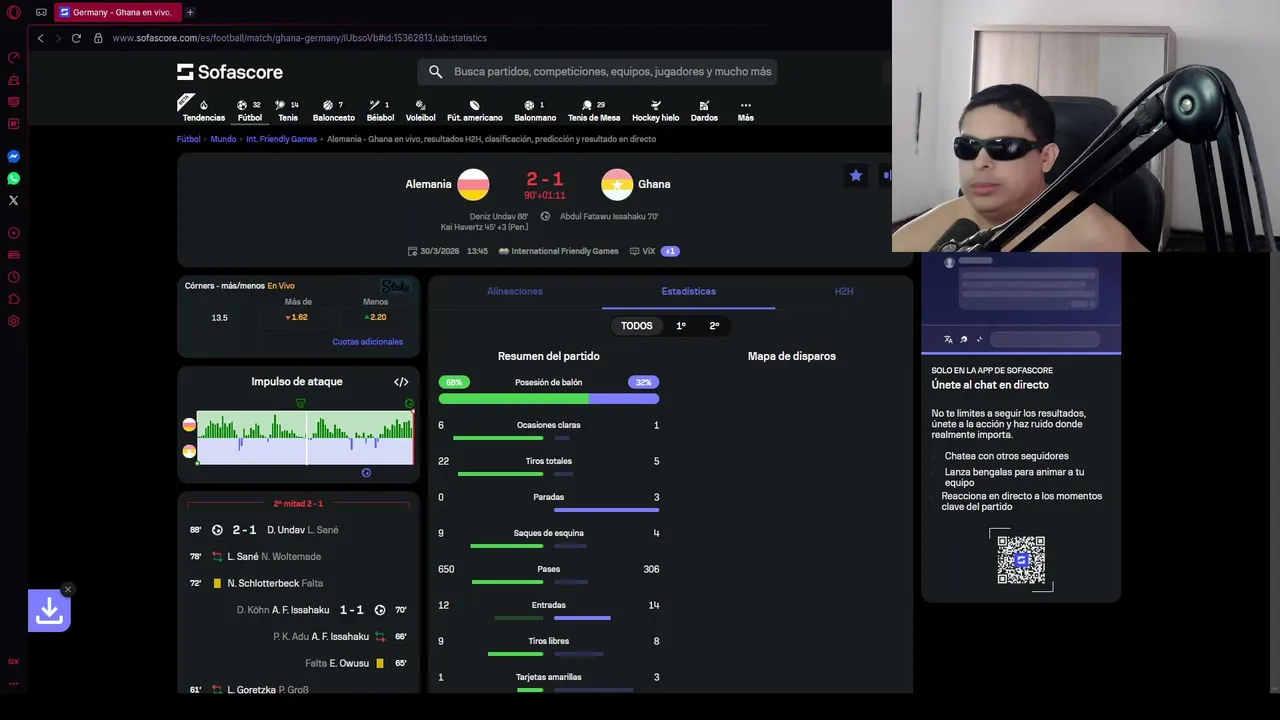The height and width of the screenshot is (720, 1280).
Task: Open the Opera menu logo
Action: pyautogui.click(x=14, y=12)
